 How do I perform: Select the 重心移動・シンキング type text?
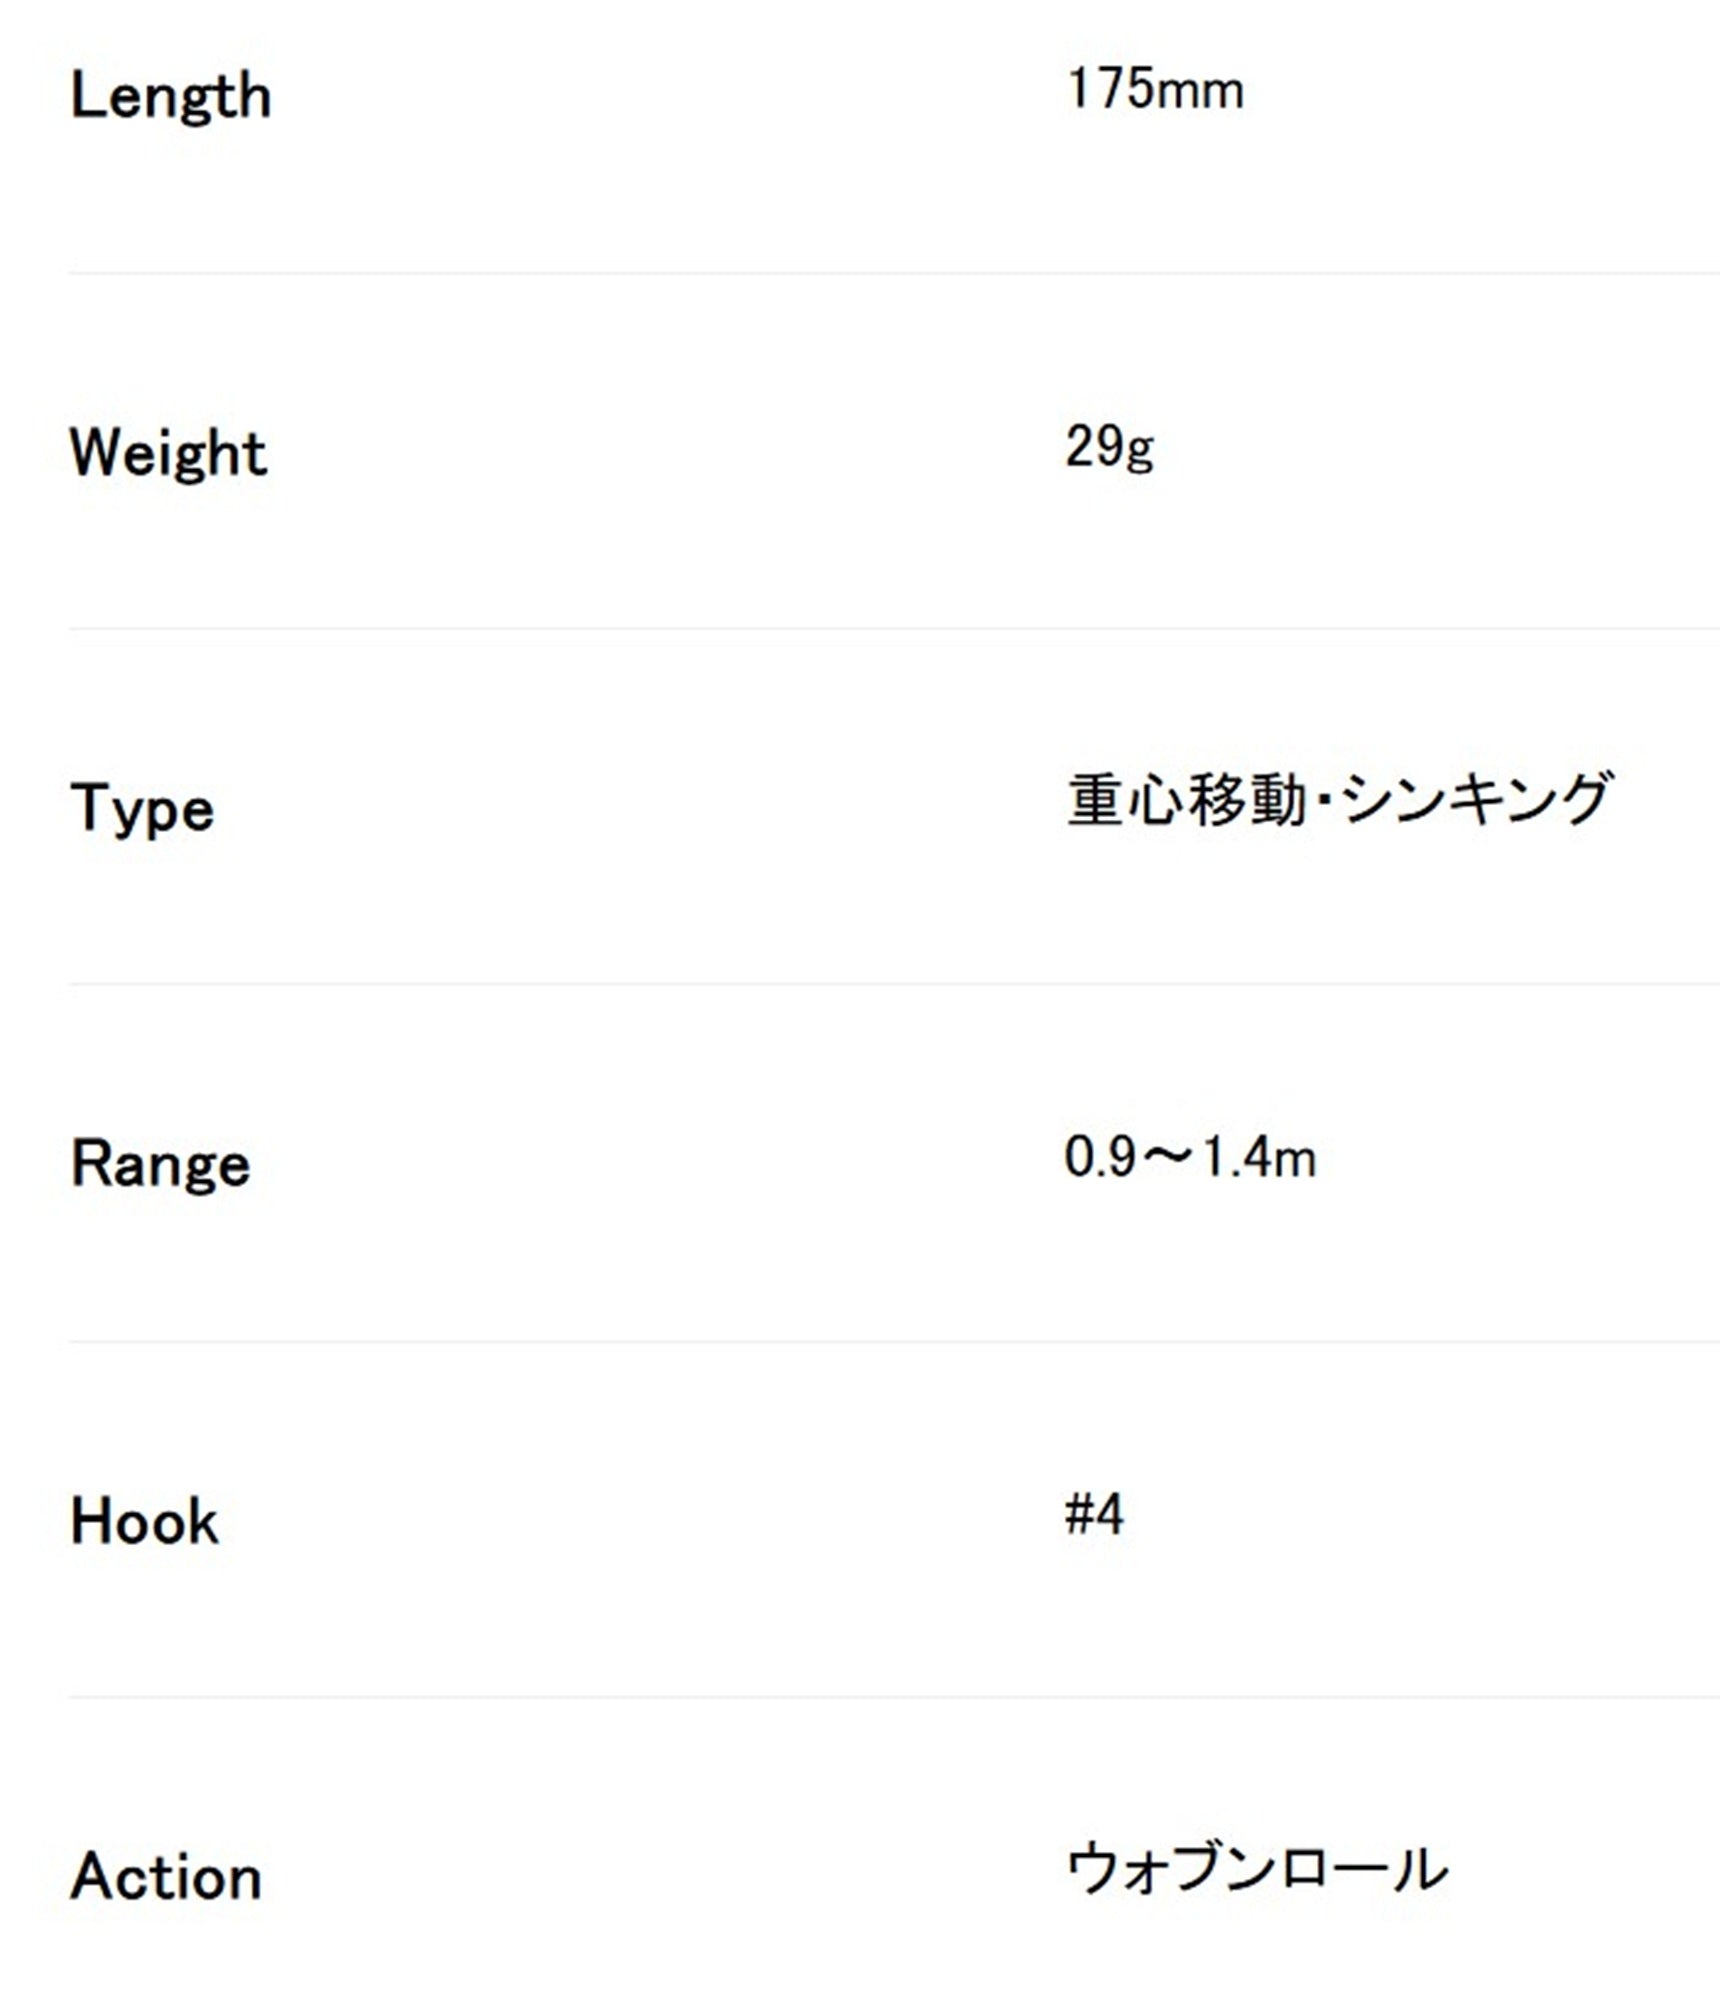point(1339,800)
